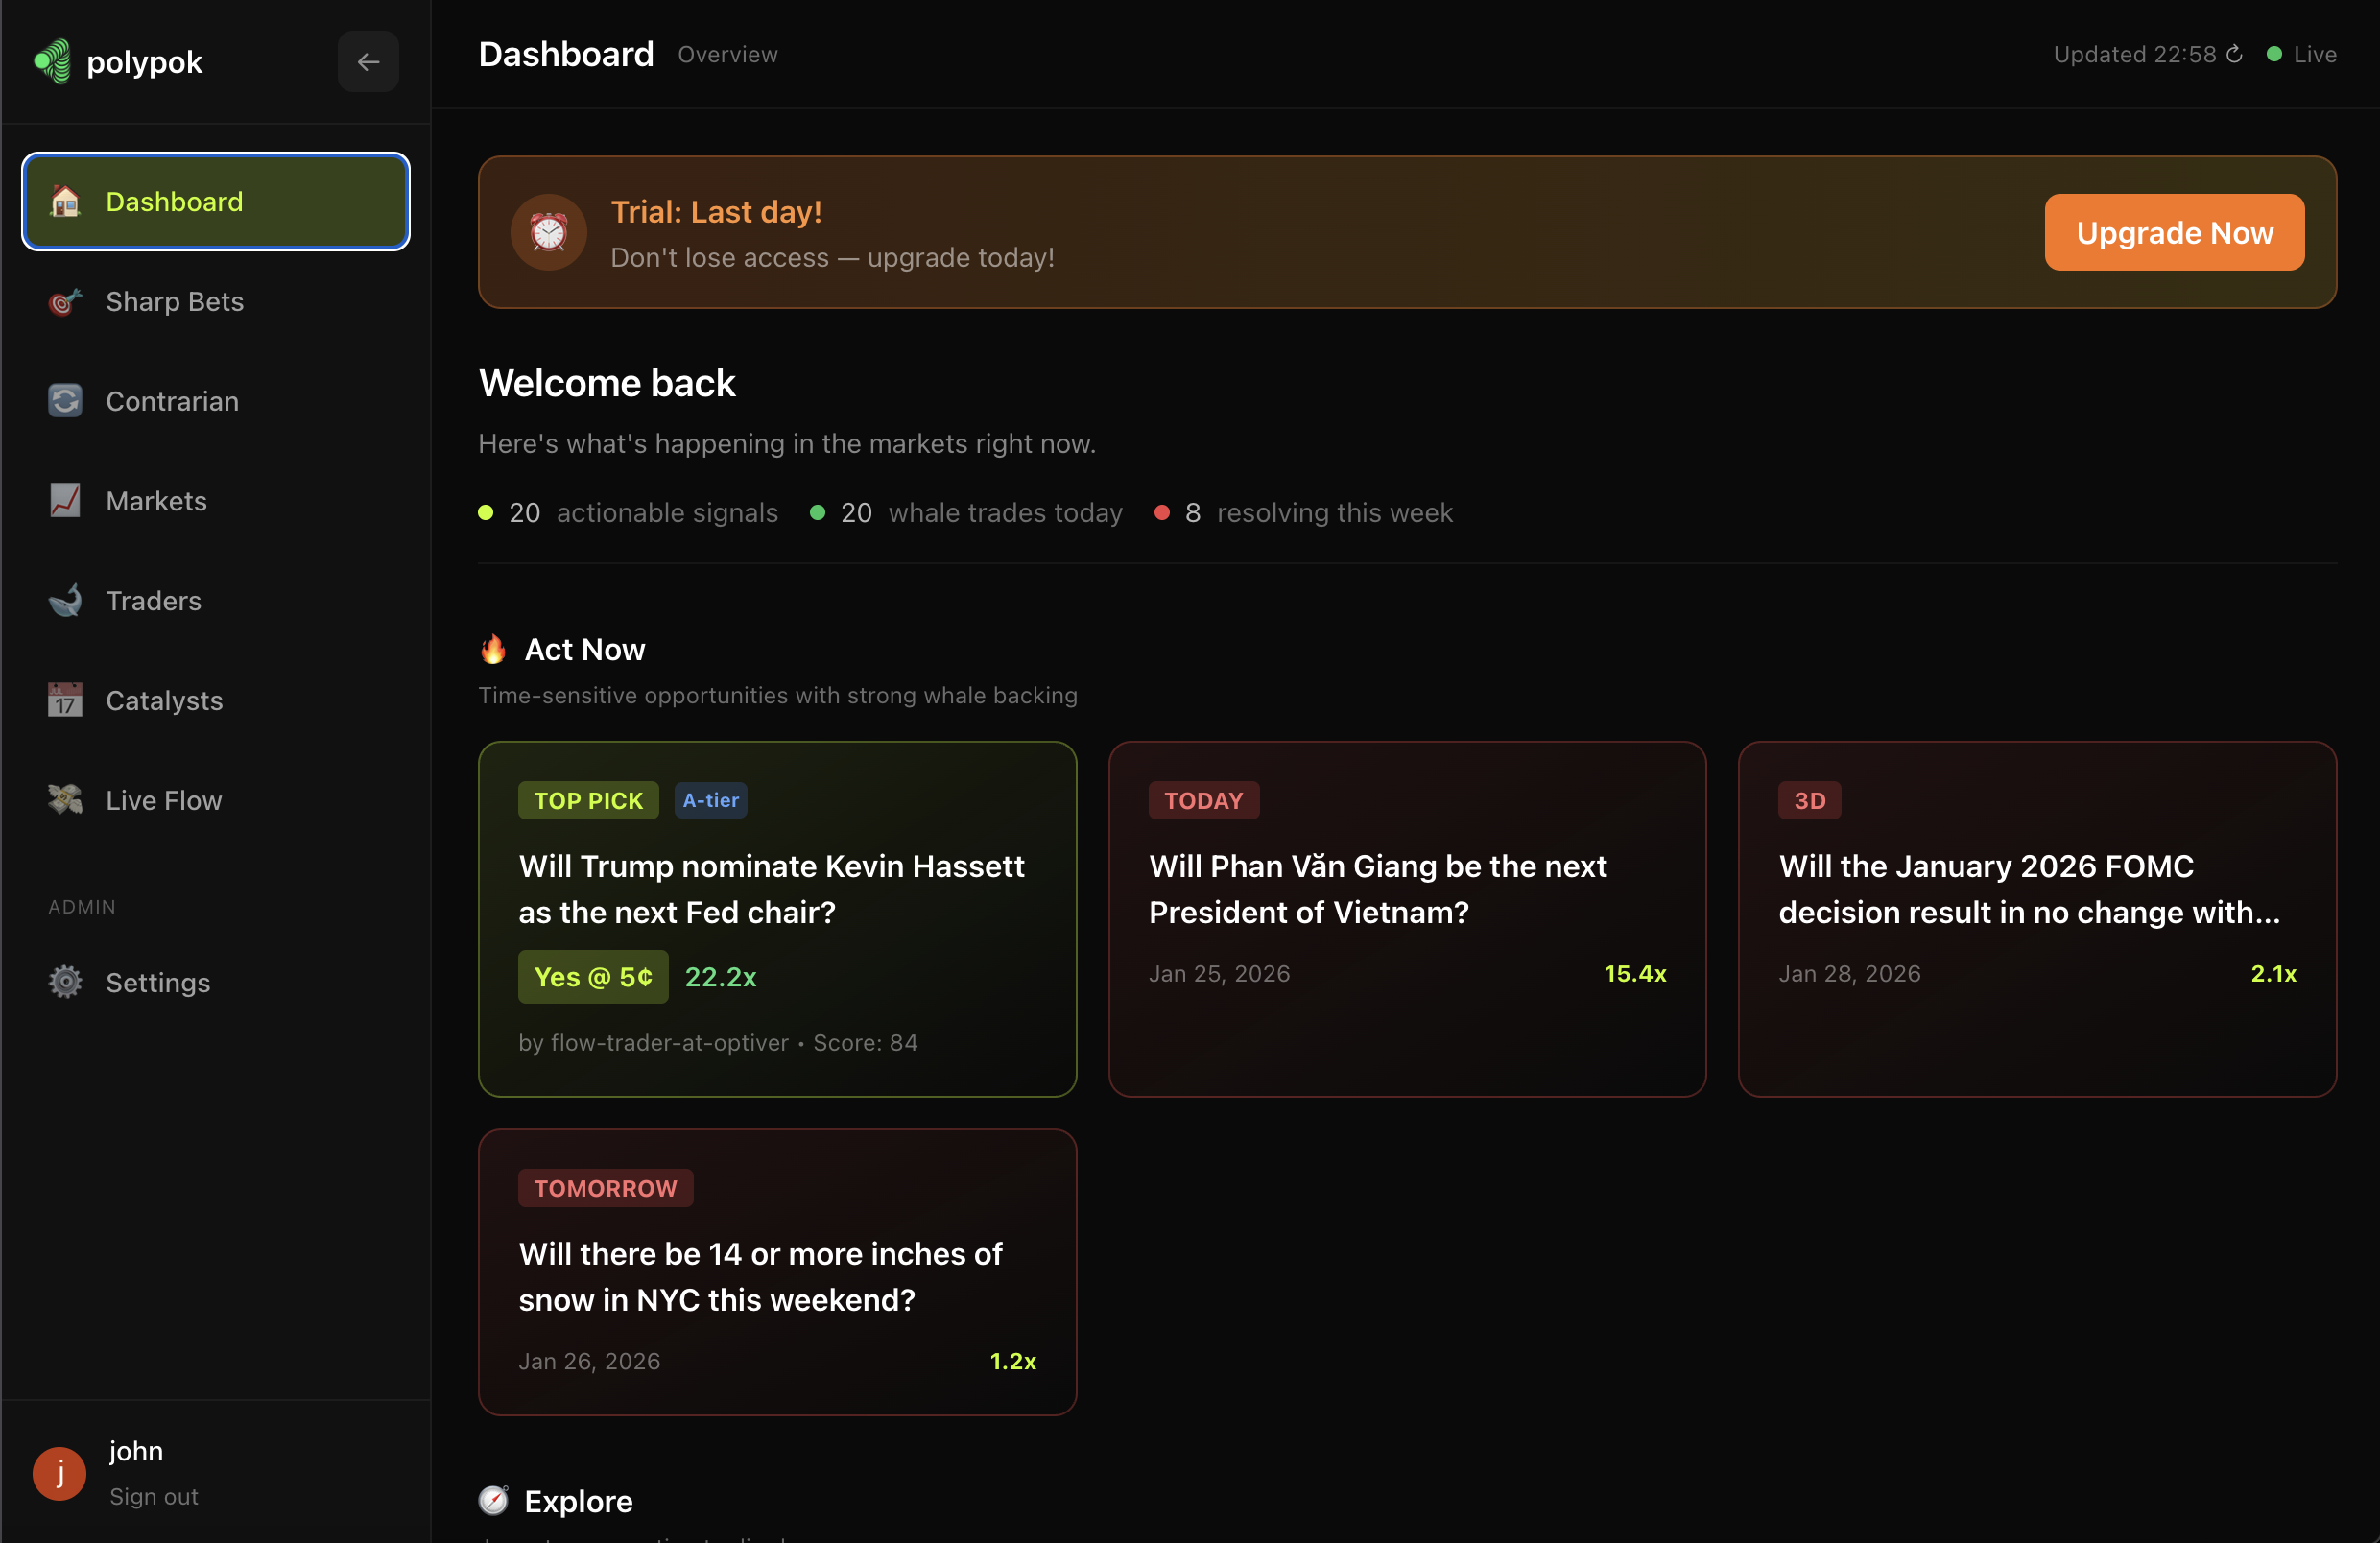The image size is (2380, 1543).
Task: Click the Yes @ 5¢ price chip
Action: tap(593, 977)
